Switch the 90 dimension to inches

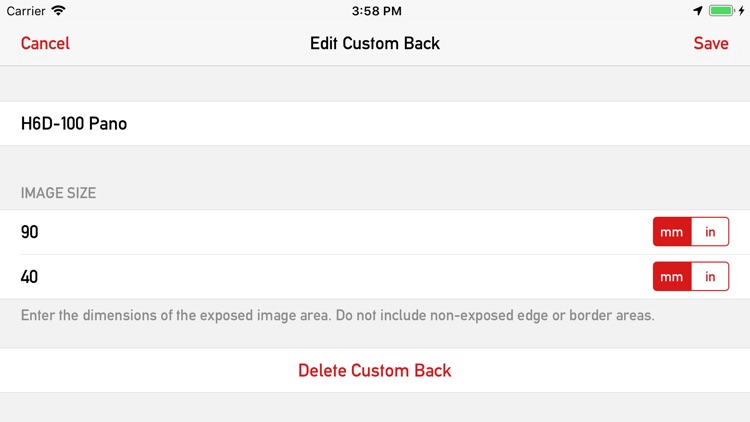(x=710, y=232)
